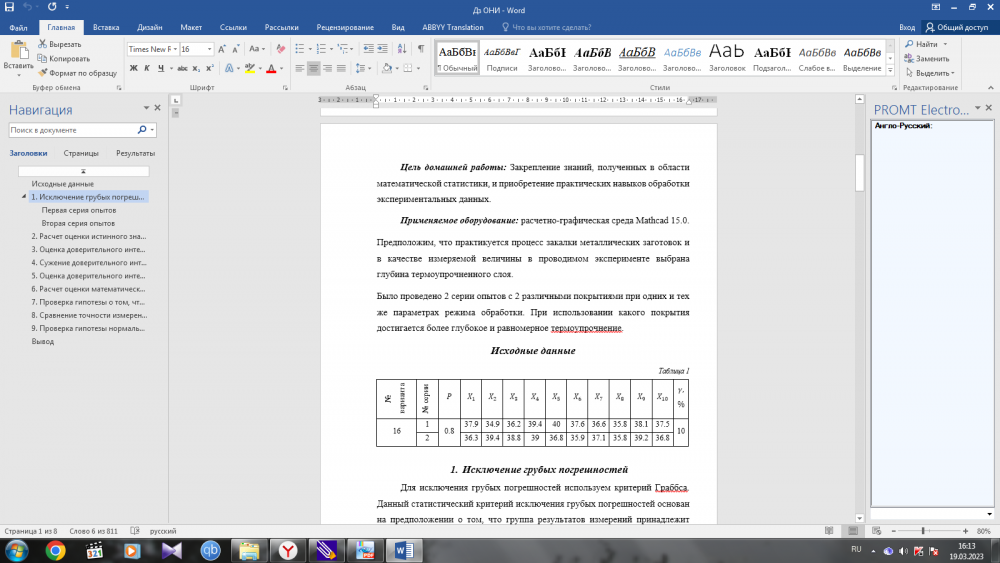Toggle center paragraph alignment
The image size is (1000, 563).
(313, 68)
